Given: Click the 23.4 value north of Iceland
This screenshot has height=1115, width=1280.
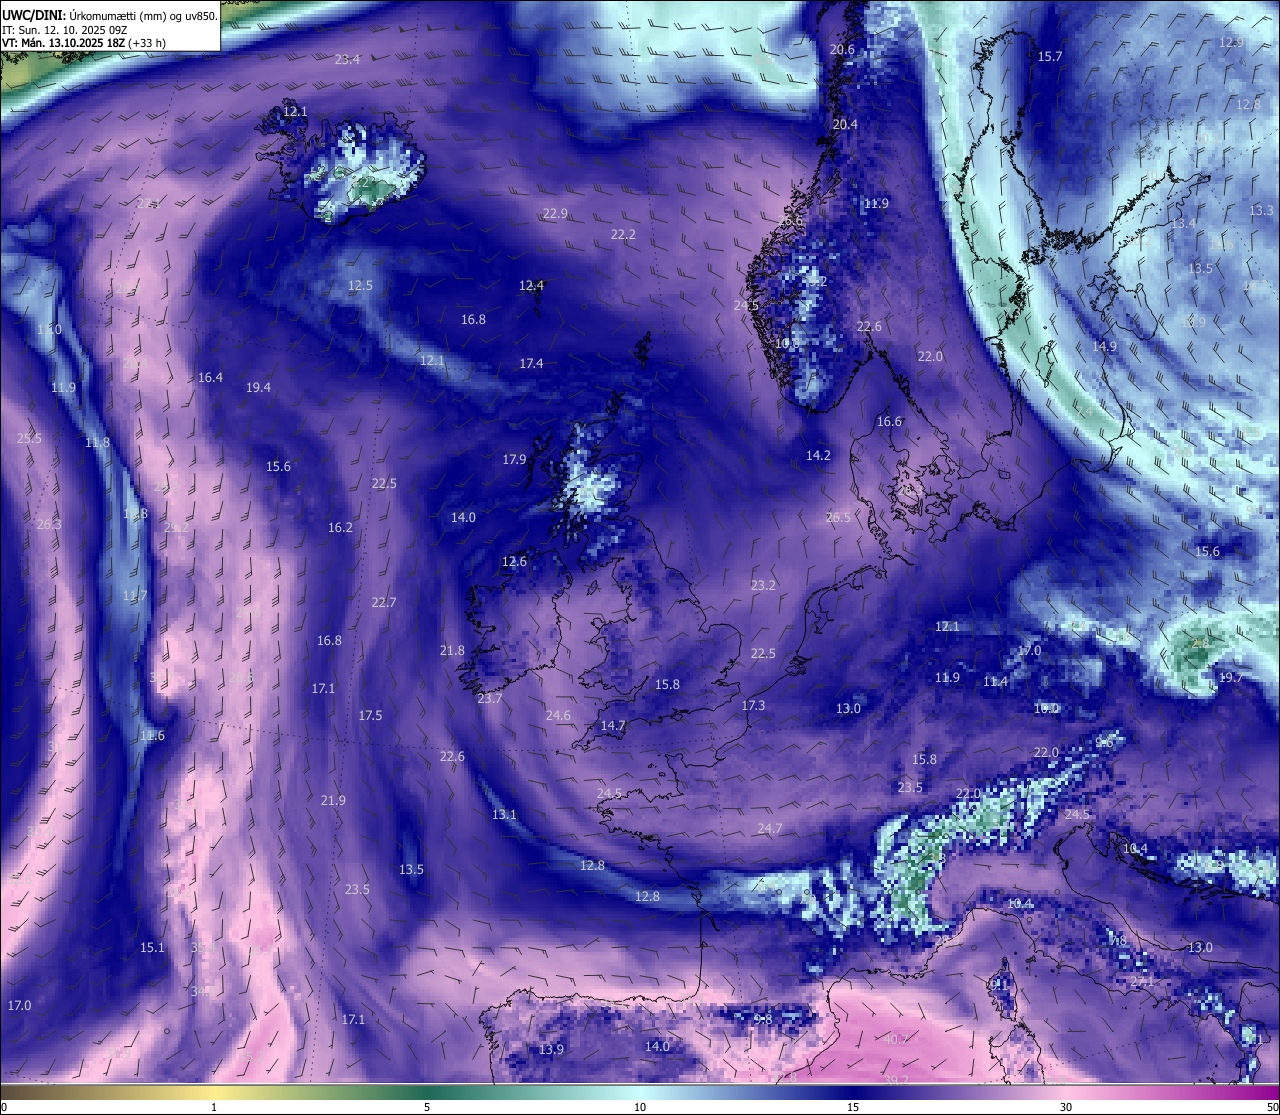Looking at the screenshot, I should coord(347,60).
